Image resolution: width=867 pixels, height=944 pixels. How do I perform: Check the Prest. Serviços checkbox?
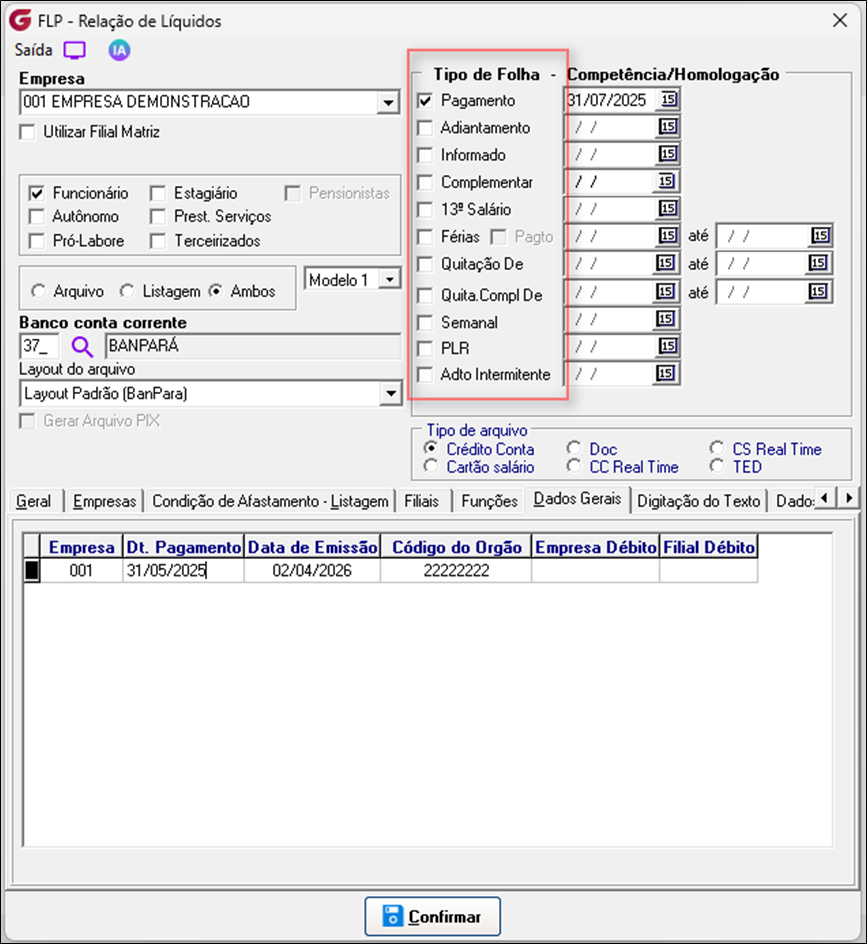[158, 217]
